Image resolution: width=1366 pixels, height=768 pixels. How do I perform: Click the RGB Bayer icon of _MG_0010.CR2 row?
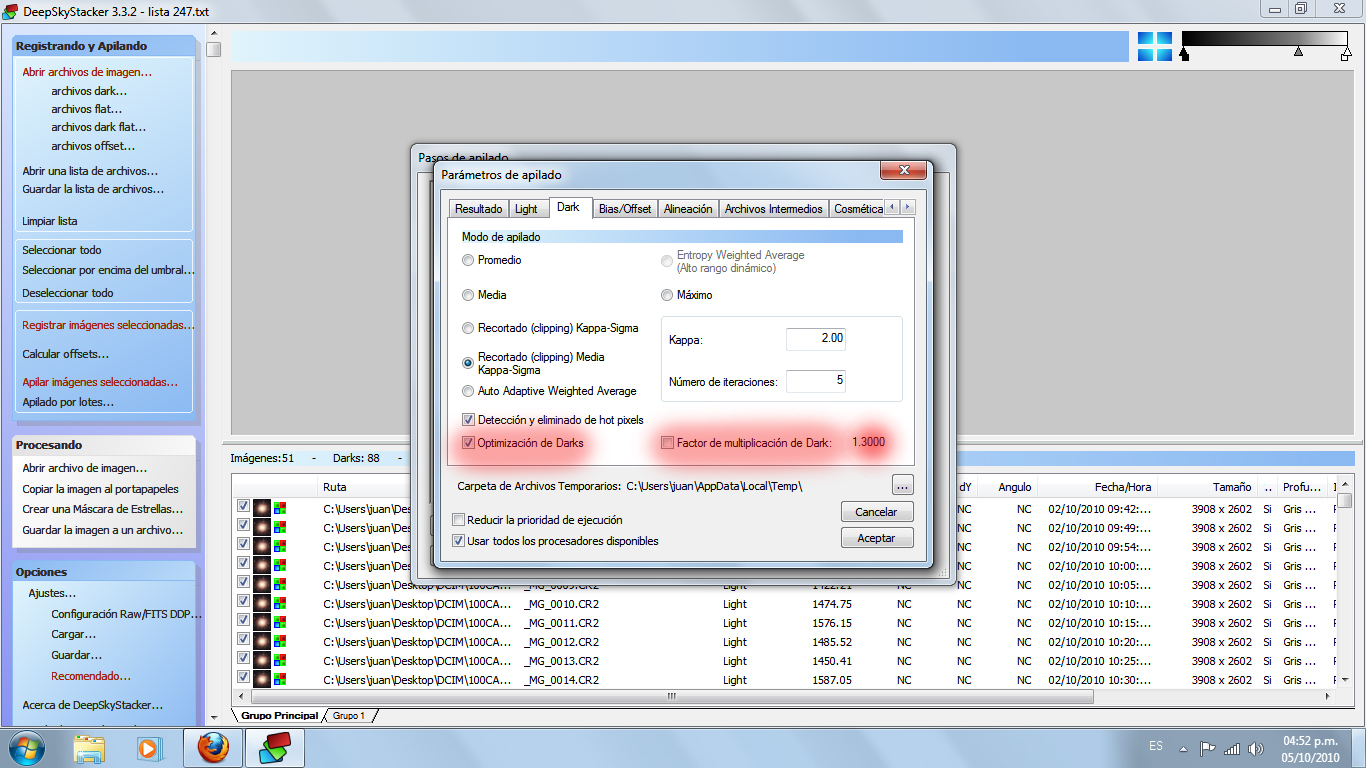click(280, 604)
